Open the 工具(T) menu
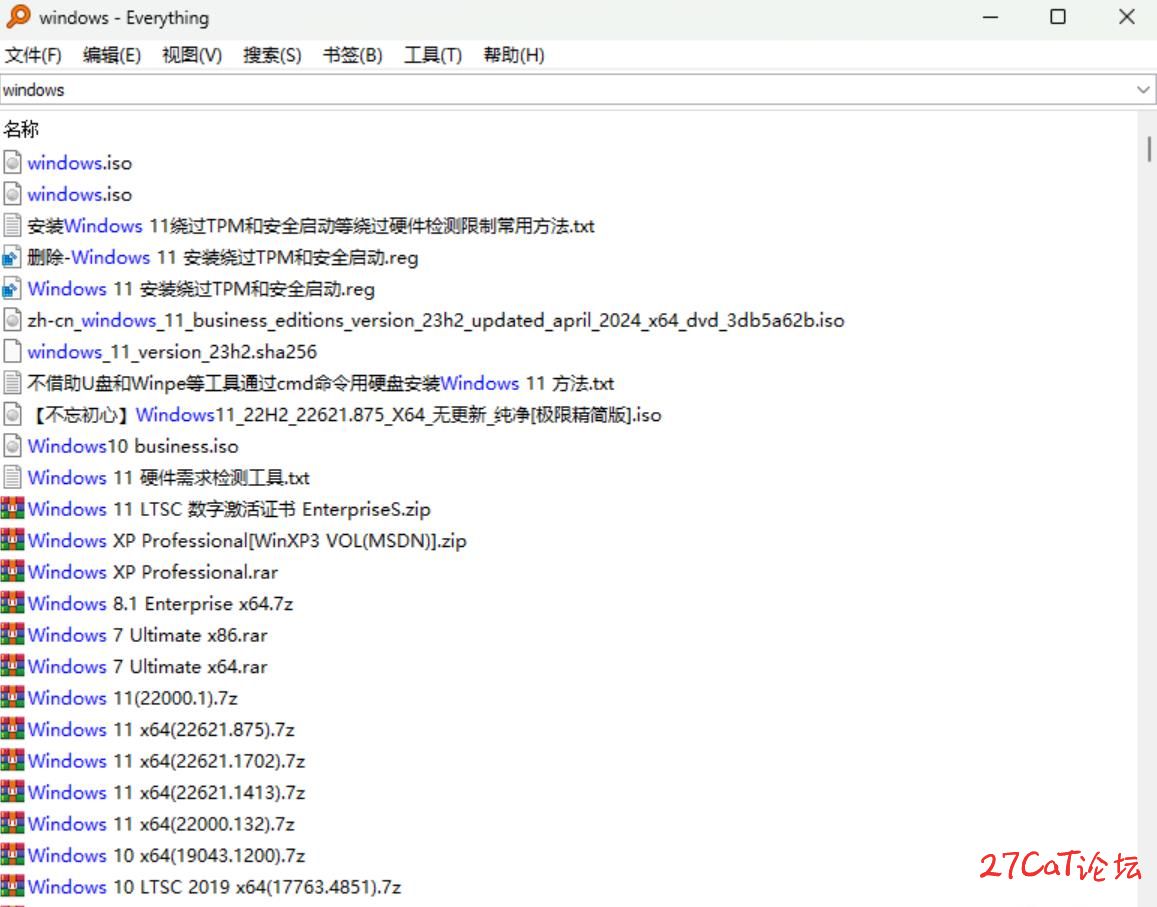This screenshot has height=907, width=1157. (433, 55)
